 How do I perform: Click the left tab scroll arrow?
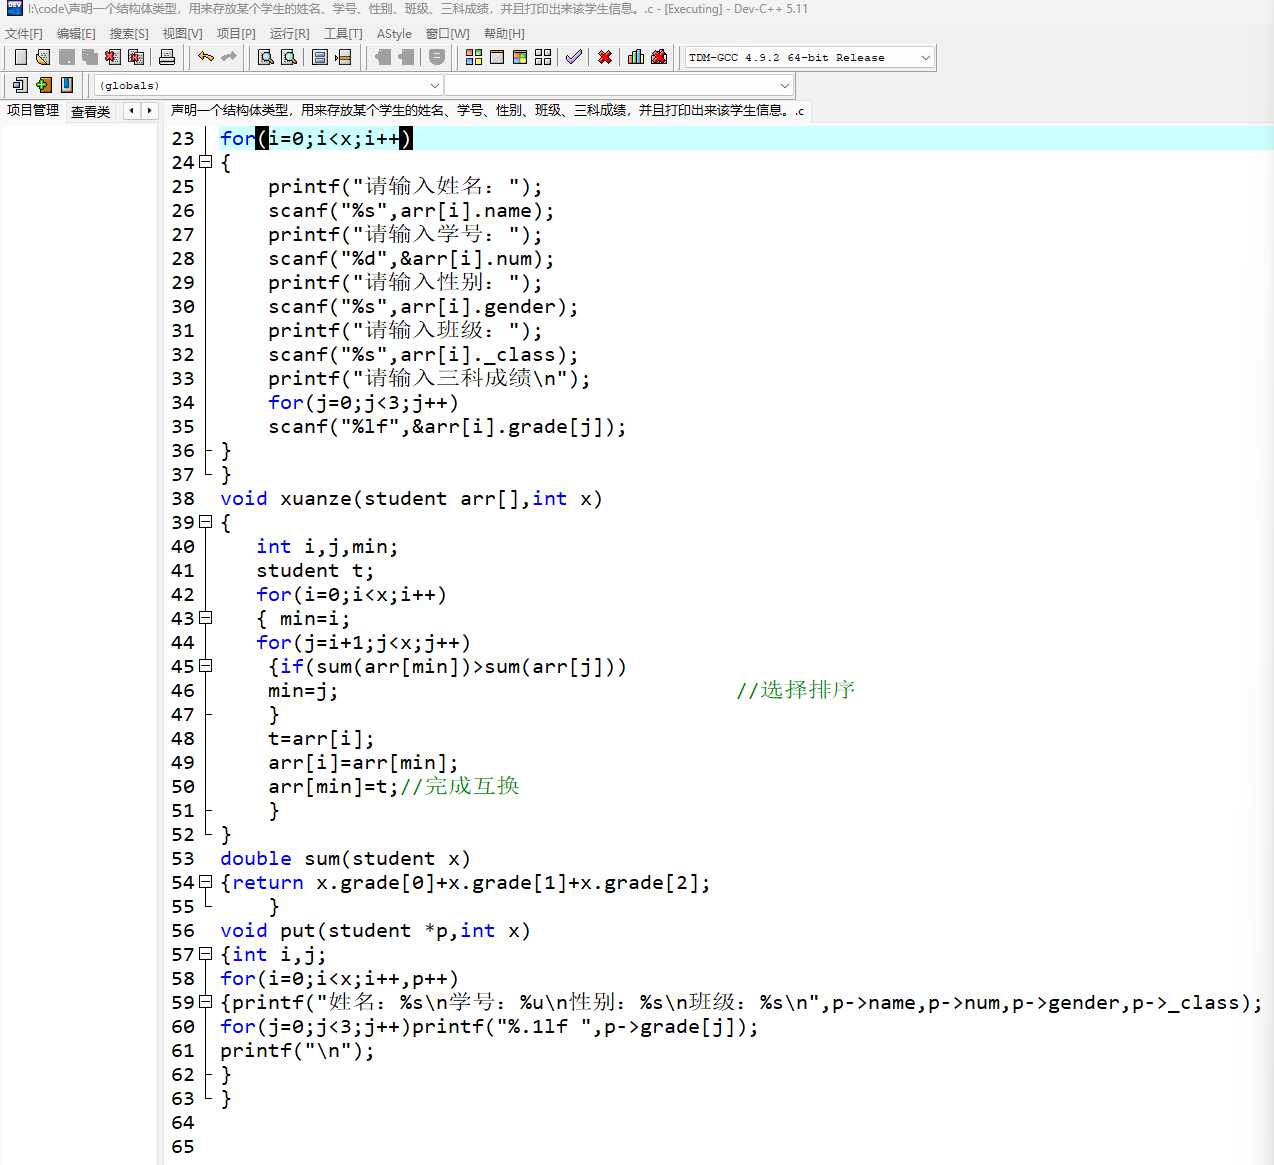[x=131, y=110]
